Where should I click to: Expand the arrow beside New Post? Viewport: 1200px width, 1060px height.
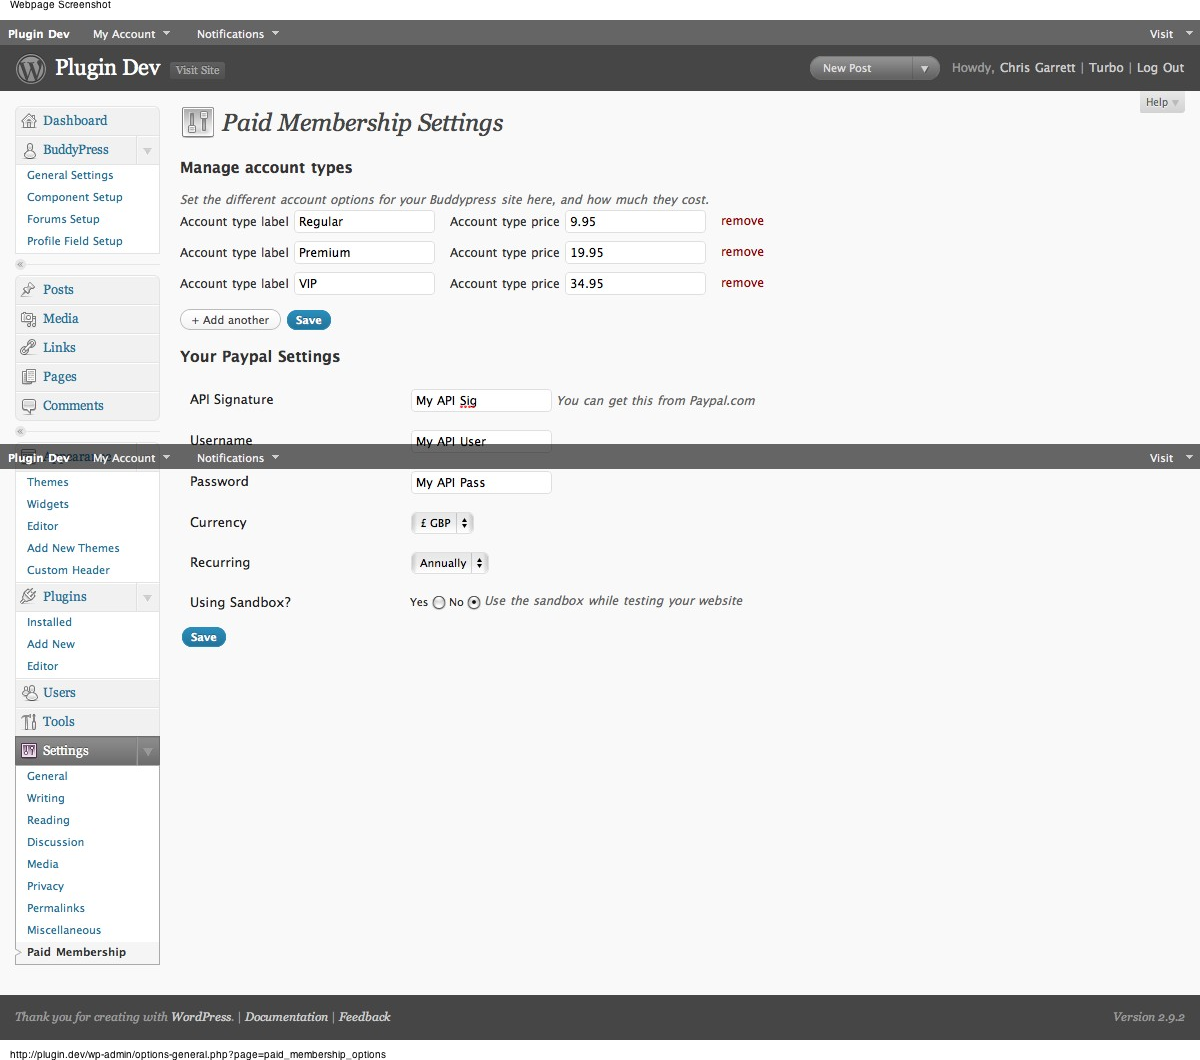(924, 68)
